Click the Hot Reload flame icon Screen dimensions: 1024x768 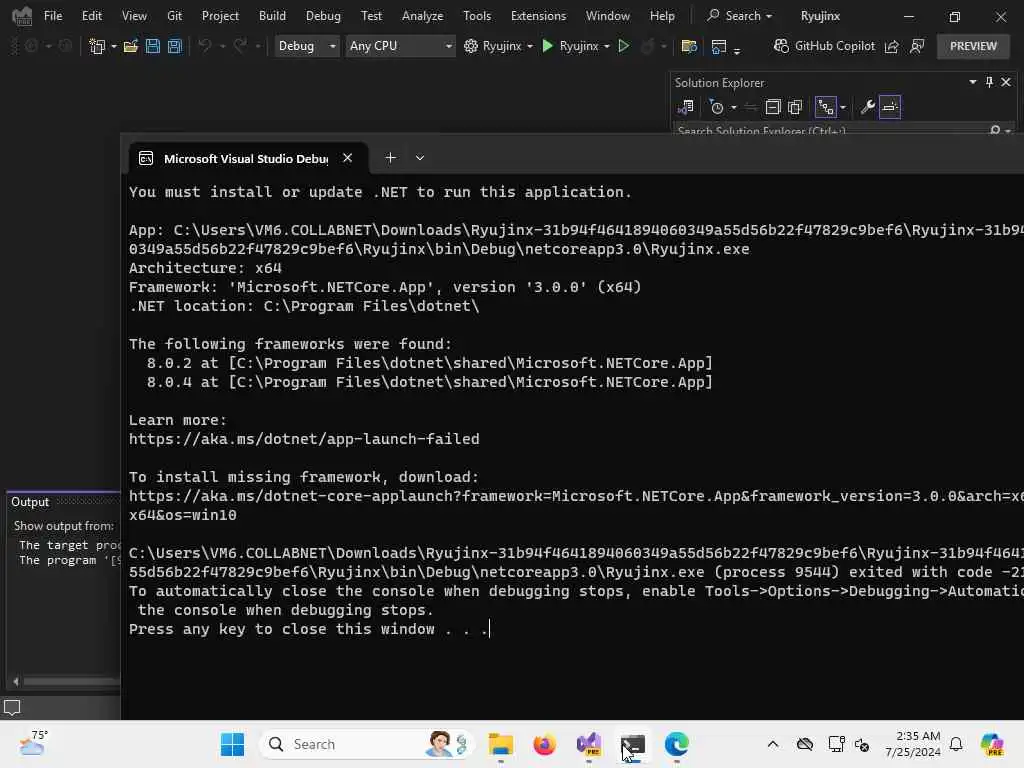pos(647,46)
